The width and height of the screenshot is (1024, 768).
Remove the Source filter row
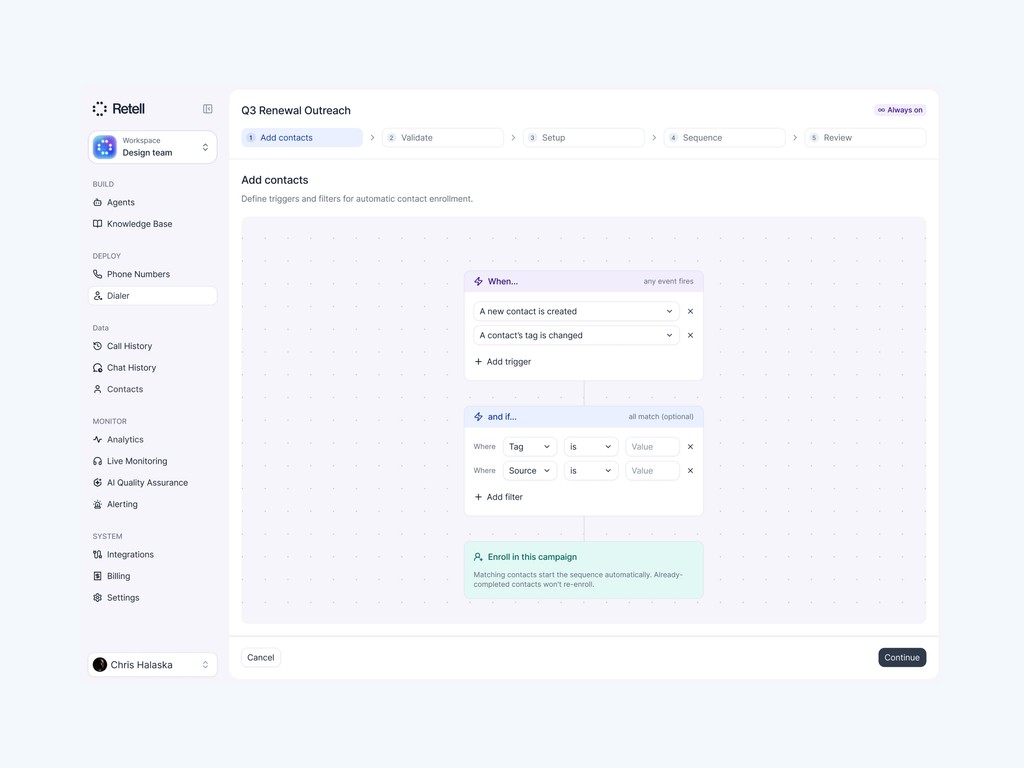[690, 471]
